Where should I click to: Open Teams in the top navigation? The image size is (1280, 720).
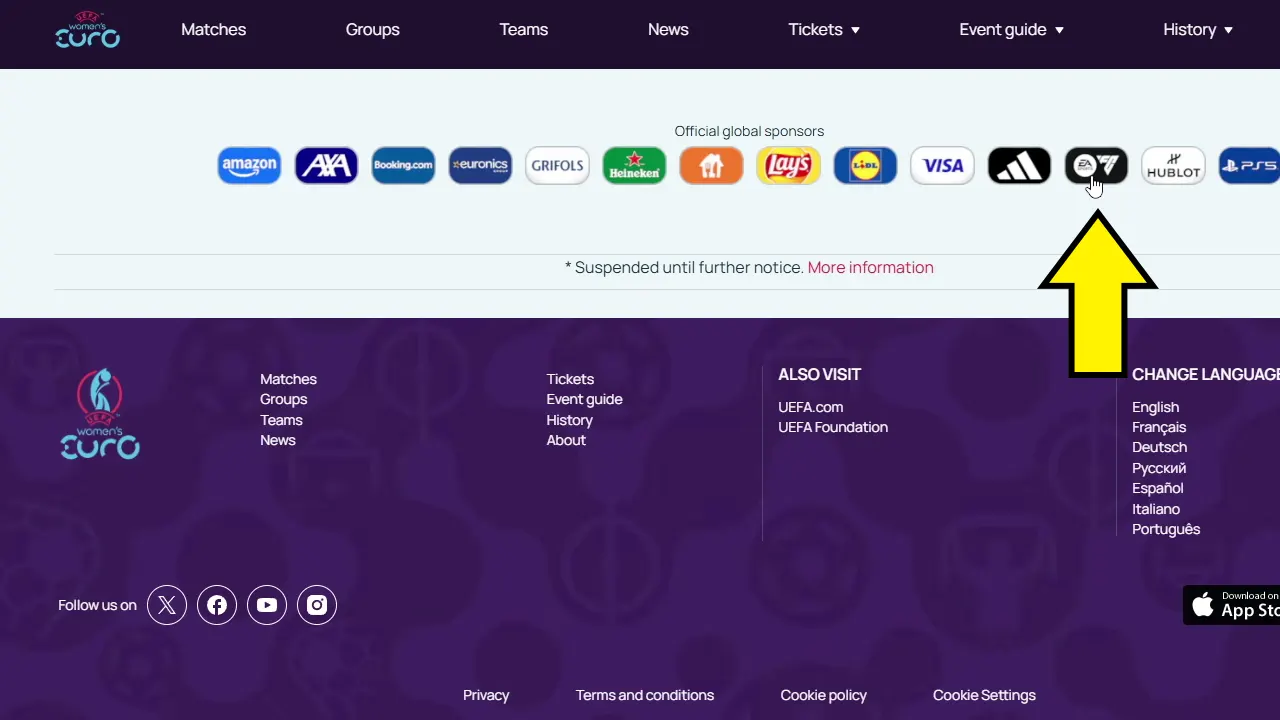(x=524, y=30)
